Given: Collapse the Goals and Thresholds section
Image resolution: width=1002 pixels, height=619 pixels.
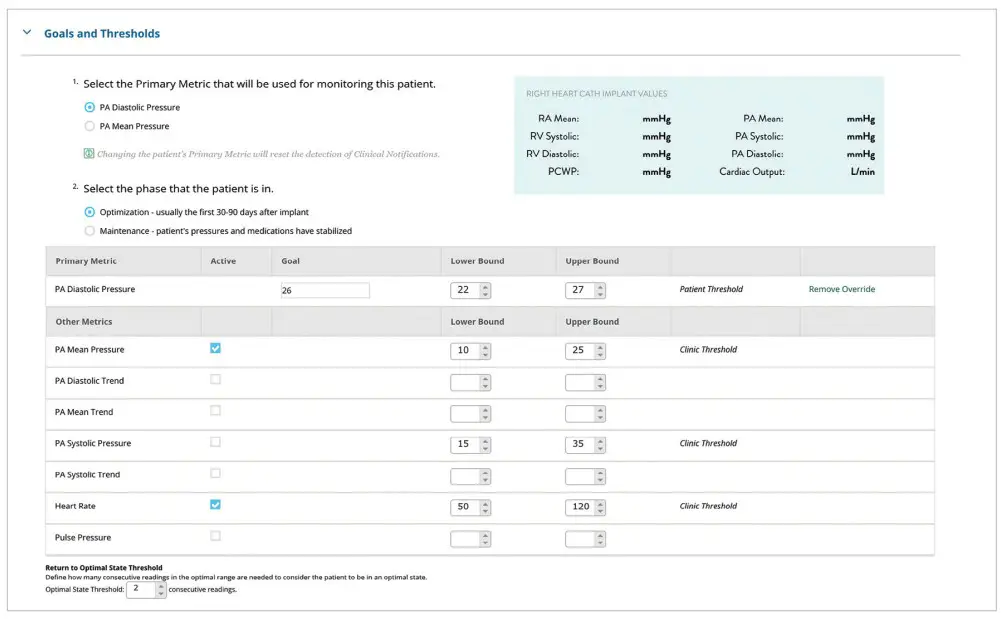Looking at the screenshot, I should click(27, 33).
